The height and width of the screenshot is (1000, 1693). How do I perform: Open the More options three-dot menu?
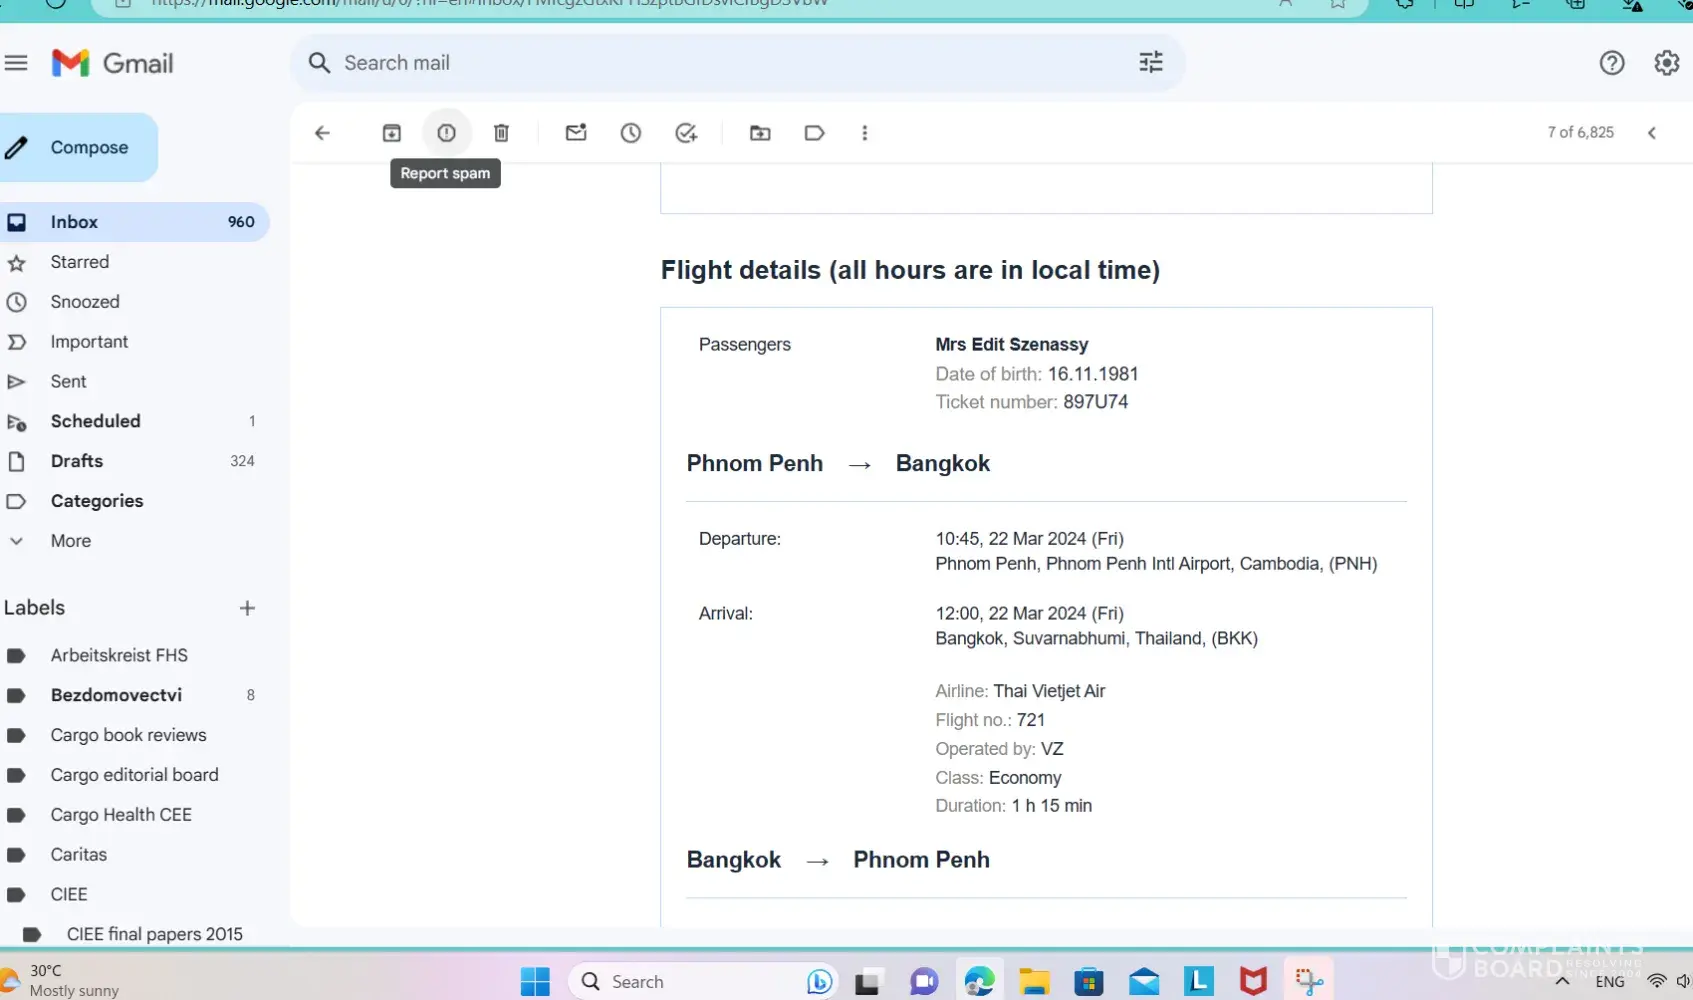tap(865, 133)
